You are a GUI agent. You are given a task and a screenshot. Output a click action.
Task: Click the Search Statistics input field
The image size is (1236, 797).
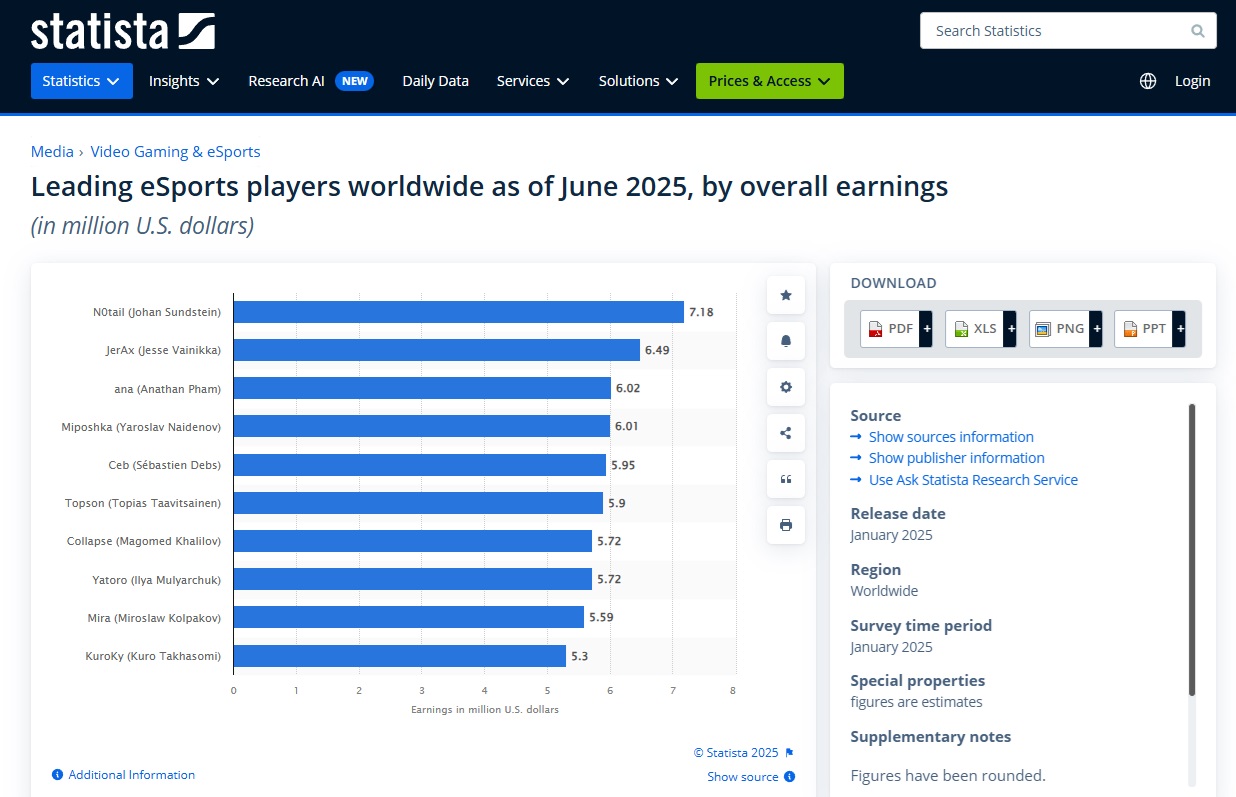pyautogui.click(x=1068, y=31)
